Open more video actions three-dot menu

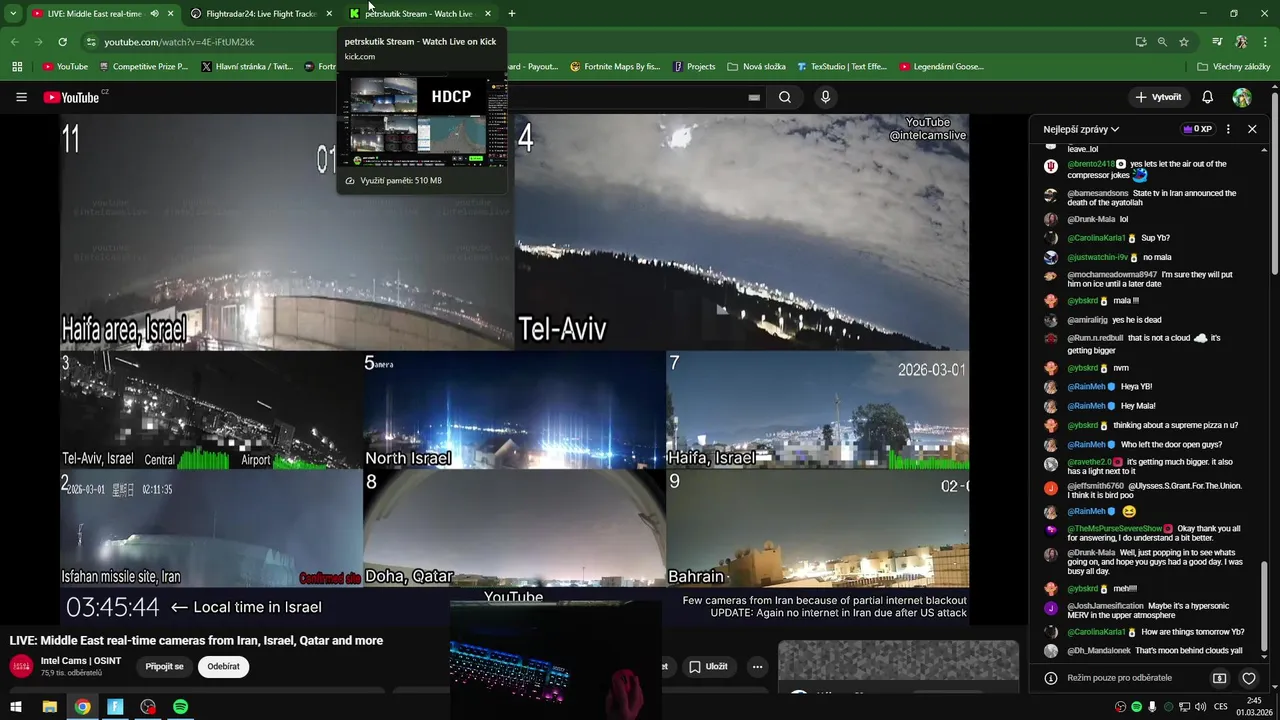point(757,666)
